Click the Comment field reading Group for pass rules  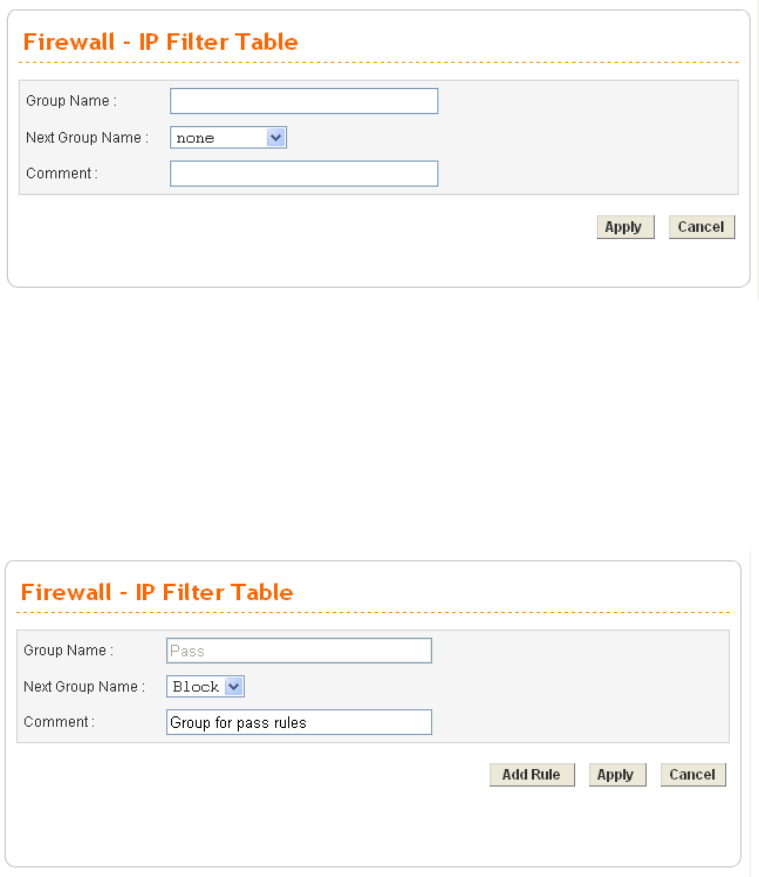299,722
